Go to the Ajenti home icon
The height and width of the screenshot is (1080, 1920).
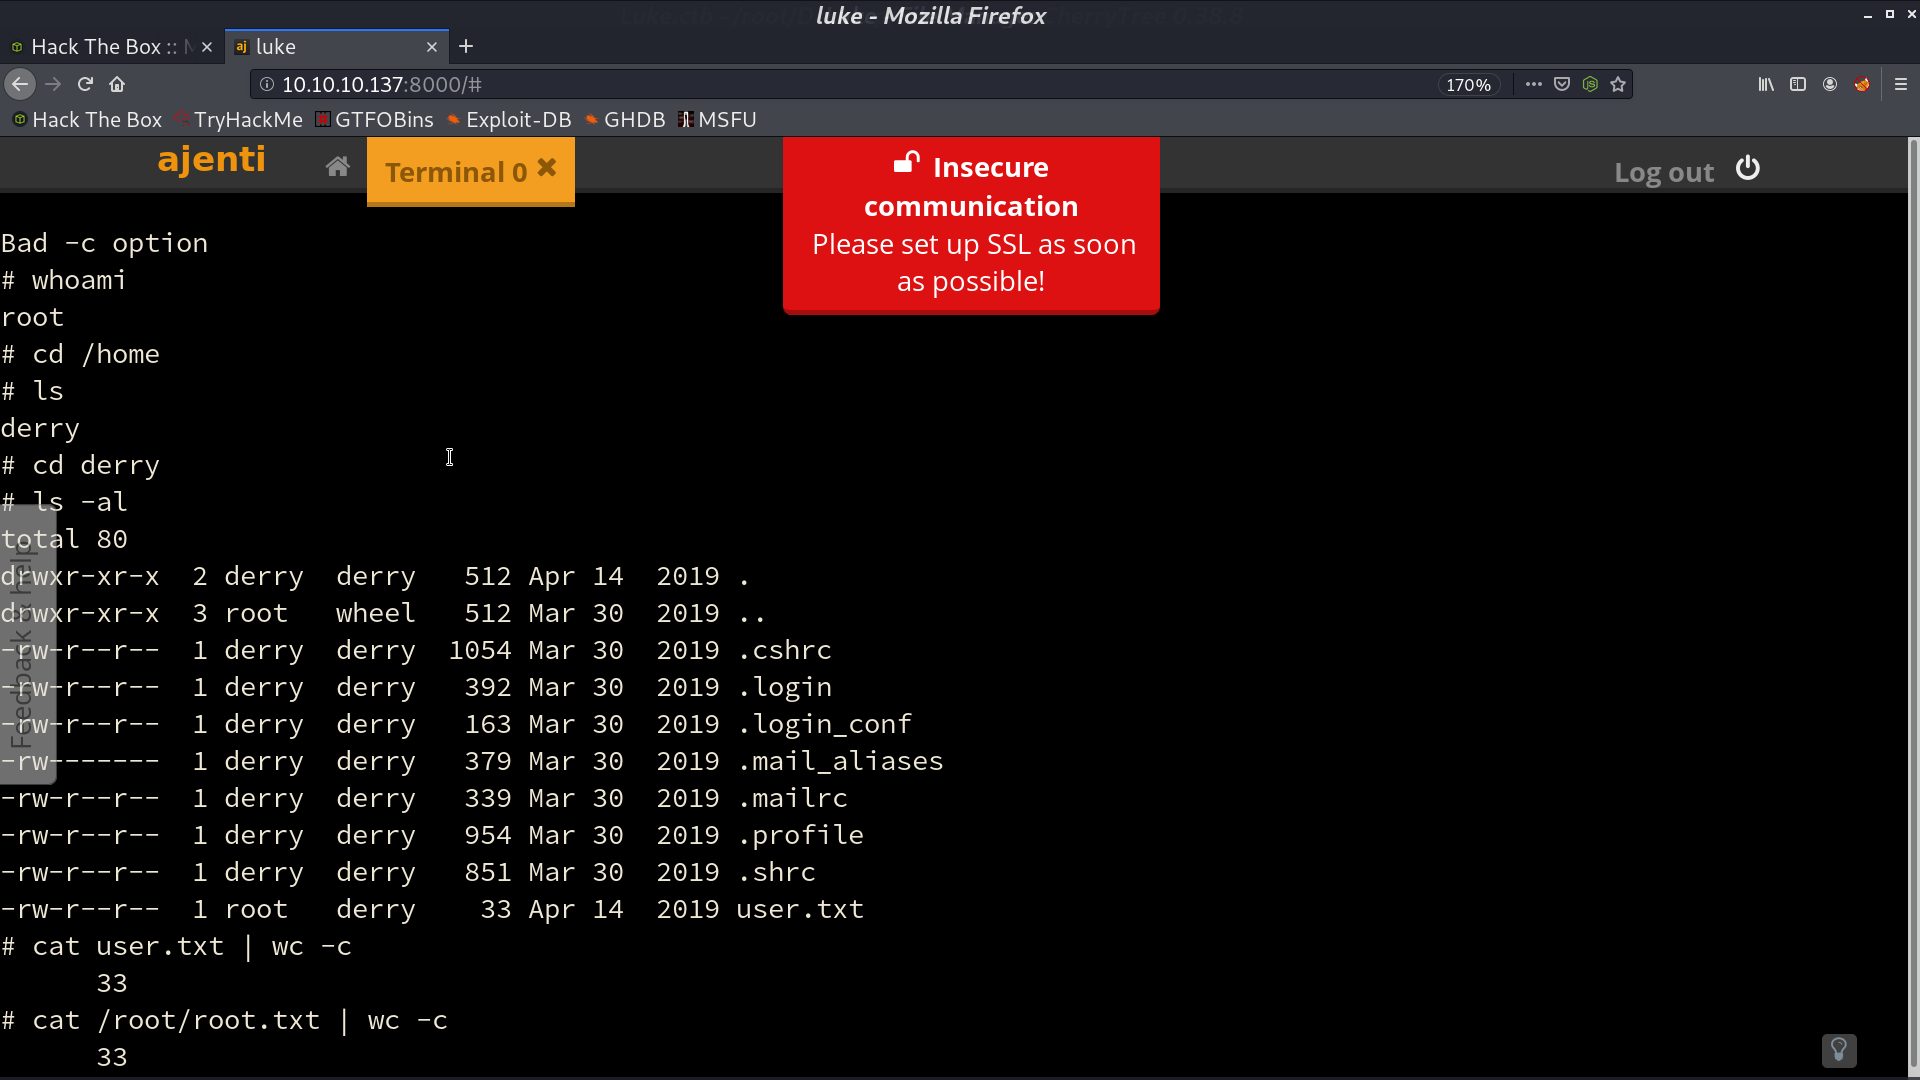[338, 167]
